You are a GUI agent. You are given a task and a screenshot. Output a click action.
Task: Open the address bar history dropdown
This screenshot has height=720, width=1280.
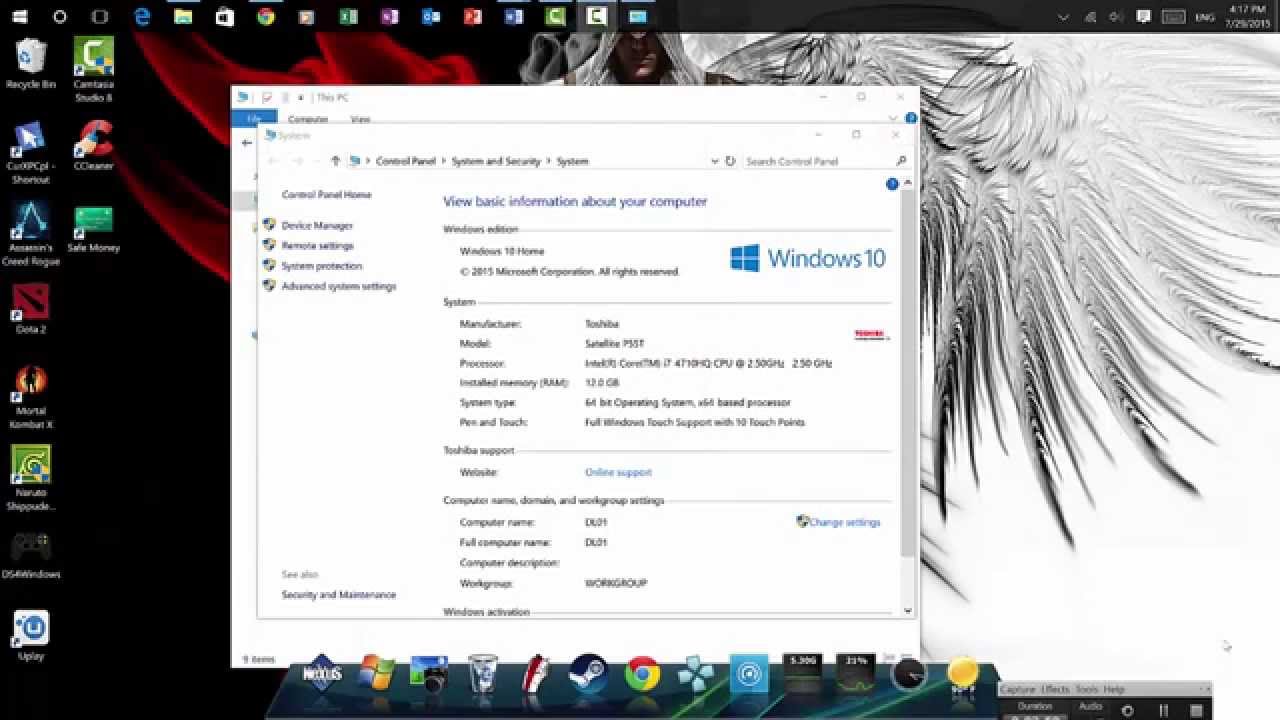pyautogui.click(x=714, y=161)
